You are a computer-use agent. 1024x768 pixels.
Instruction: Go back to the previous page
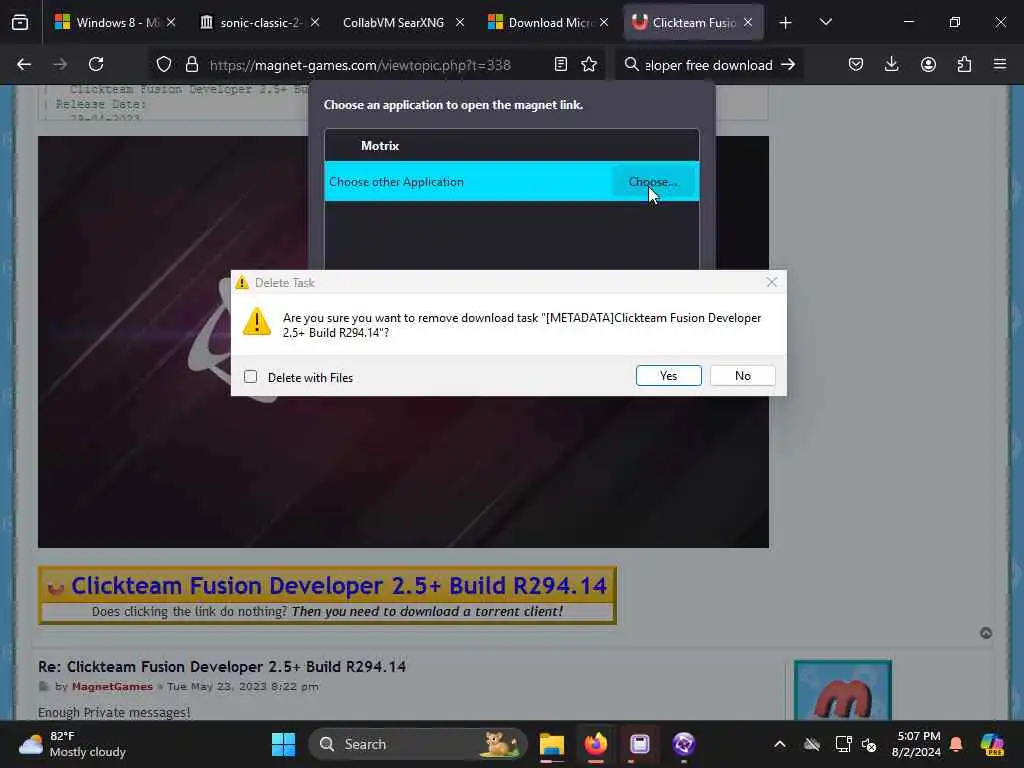24,64
